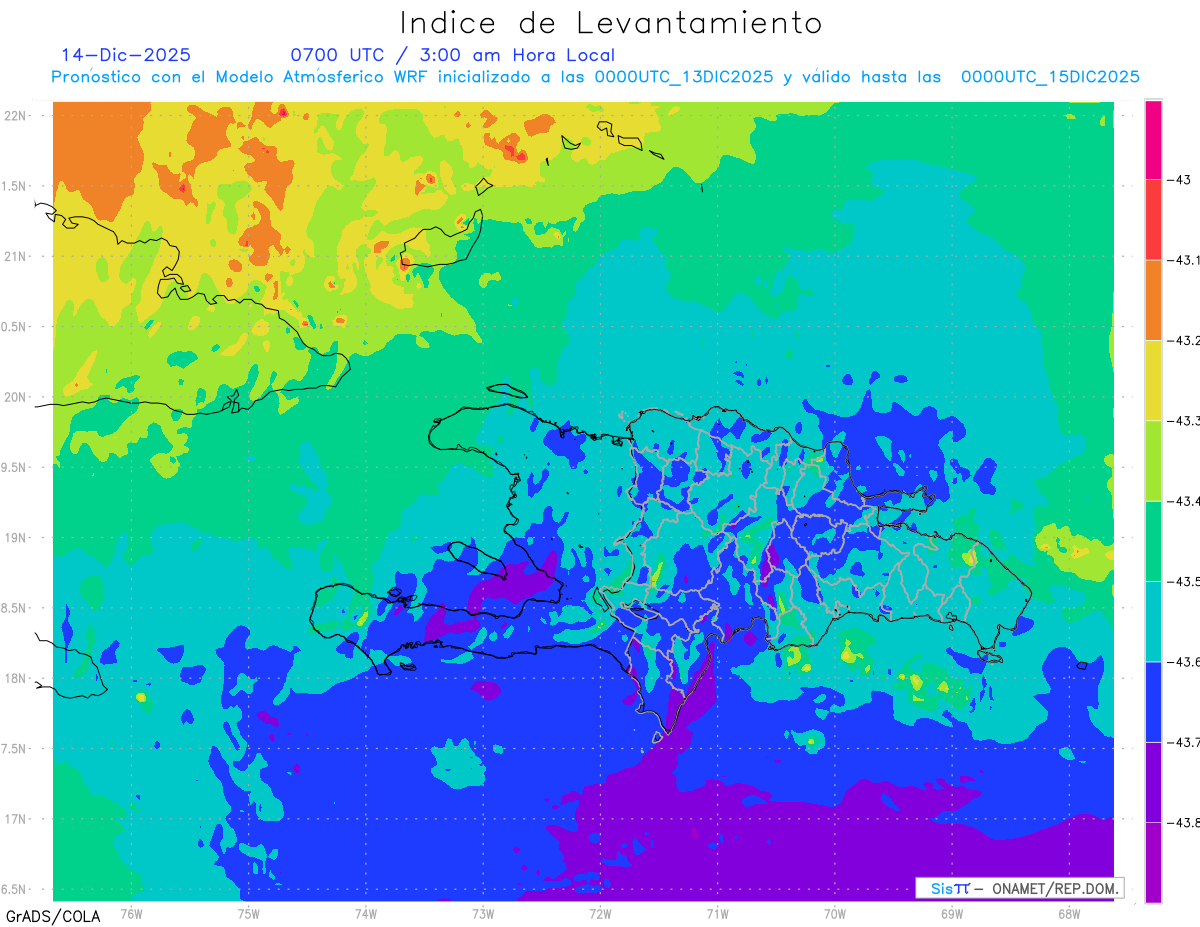The image size is (1200, 927).
Task: Pick the pink swatch atop the color legend
Action: tap(1153, 140)
